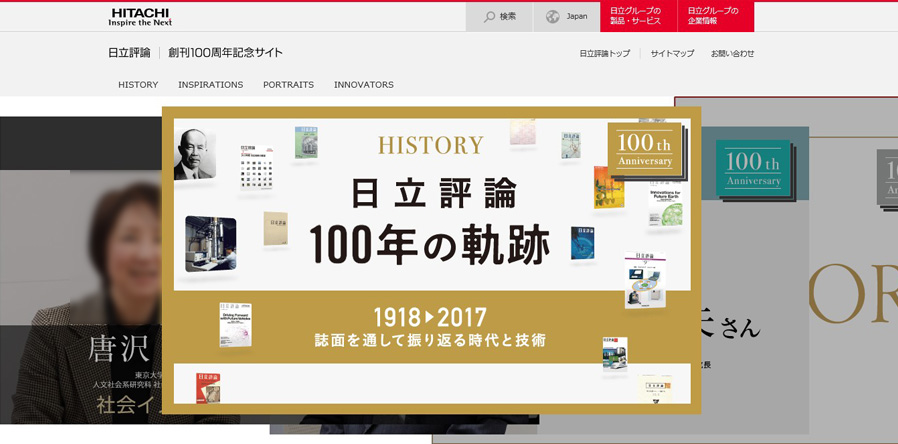Click the HISTORY banner heading
Image resolution: width=898 pixels, height=444 pixels.
point(431,146)
